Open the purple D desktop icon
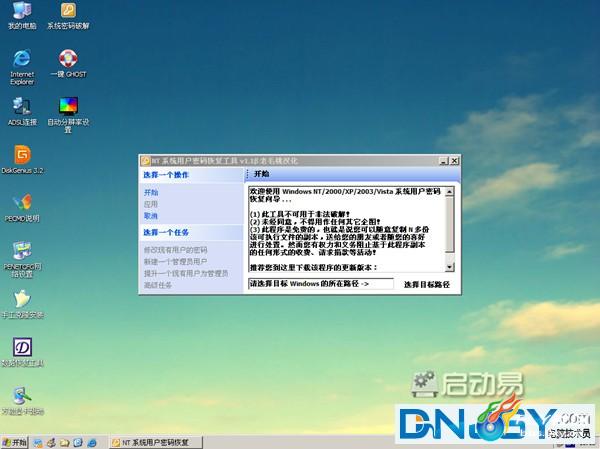 pos(22,353)
